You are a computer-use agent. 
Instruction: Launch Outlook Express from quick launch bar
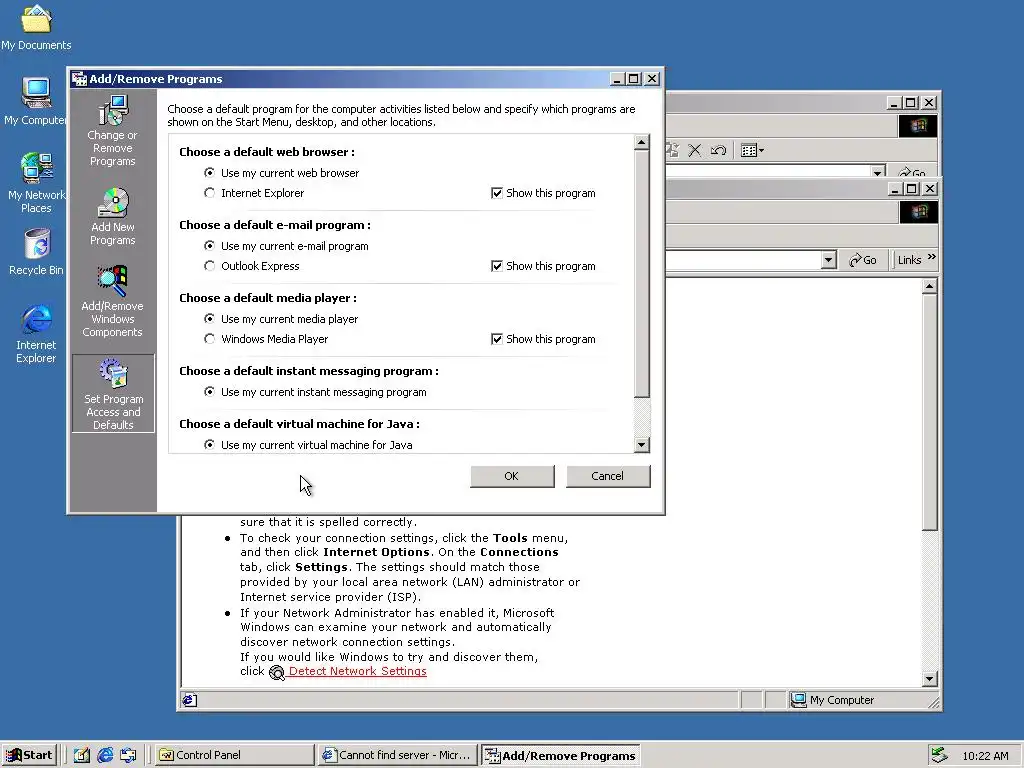128,755
